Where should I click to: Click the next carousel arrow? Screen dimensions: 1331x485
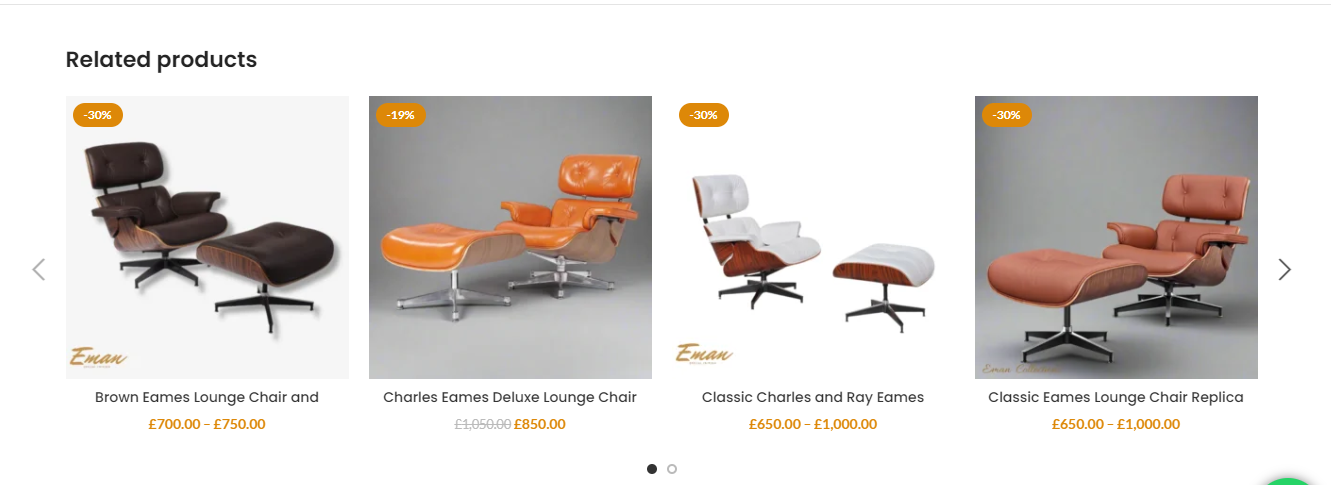coord(1285,269)
